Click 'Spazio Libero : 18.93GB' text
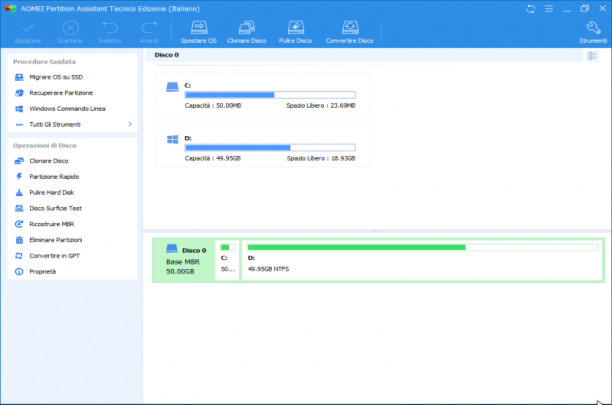Image resolution: width=612 pixels, height=405 pixels. point(321,158)
